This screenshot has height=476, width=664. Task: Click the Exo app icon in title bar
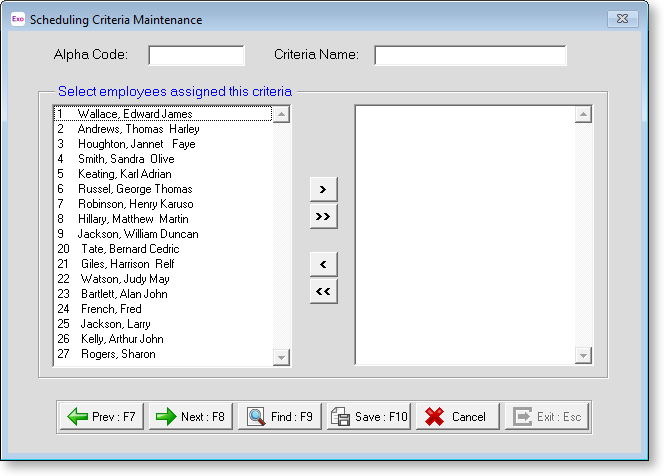pyautogui.click(x=17, y=19)
